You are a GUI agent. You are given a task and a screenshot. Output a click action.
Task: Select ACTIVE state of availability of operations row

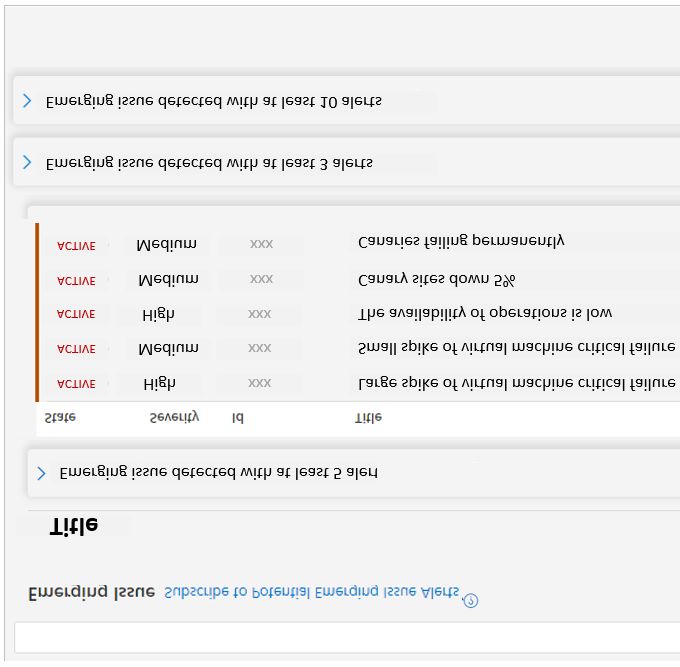tap(76, 314)
